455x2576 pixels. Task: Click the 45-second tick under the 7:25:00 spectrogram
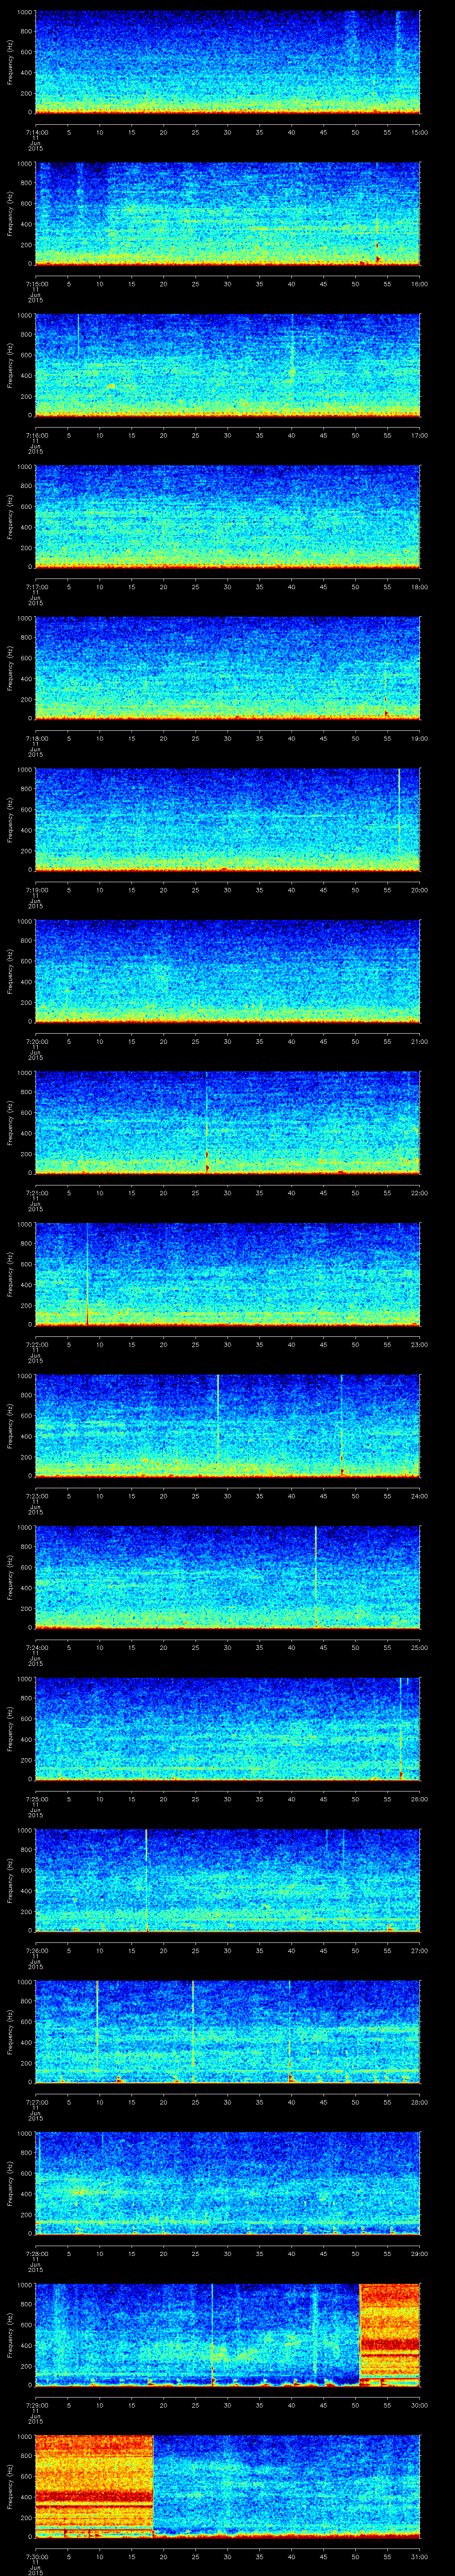pos(323,1799)
